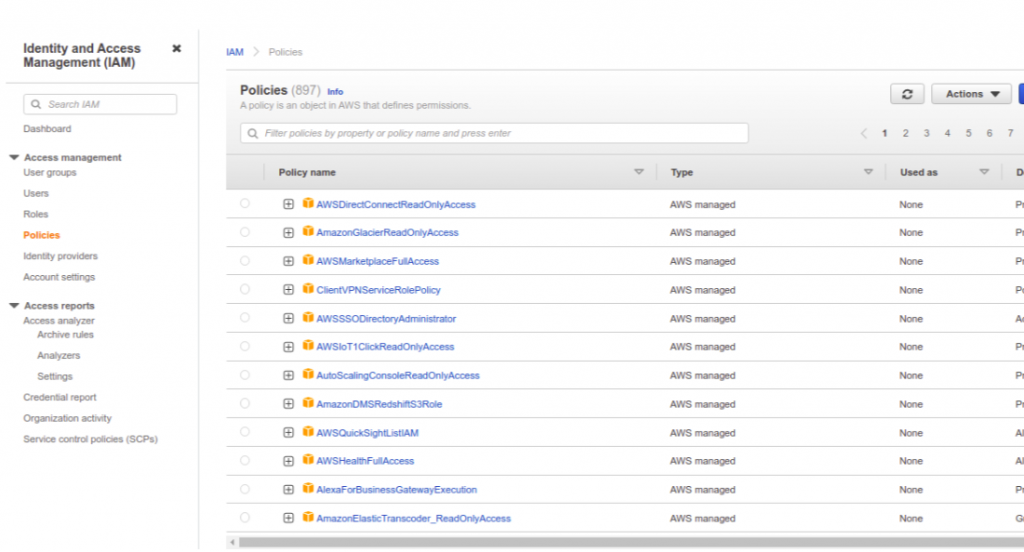Open Organization activity in sidebar
Image resolution: width=1024 pixels, height=552 pixels.
[x=67, y=418]
